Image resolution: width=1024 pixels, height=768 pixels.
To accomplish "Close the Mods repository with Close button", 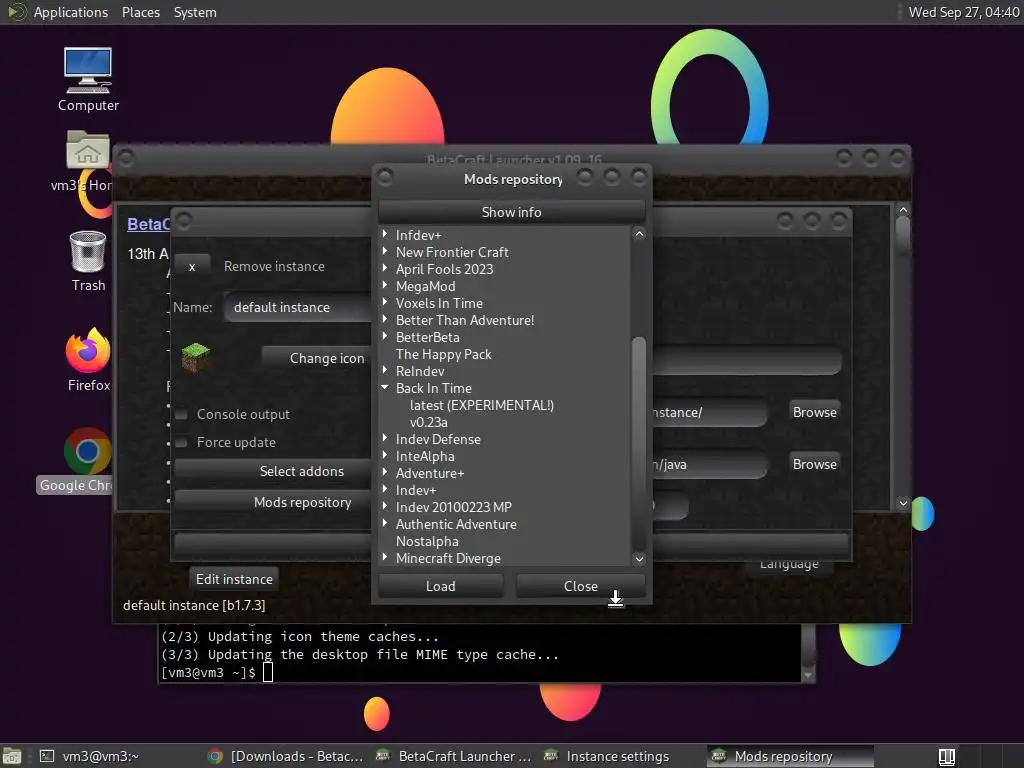I will click(x=581, y=586).
